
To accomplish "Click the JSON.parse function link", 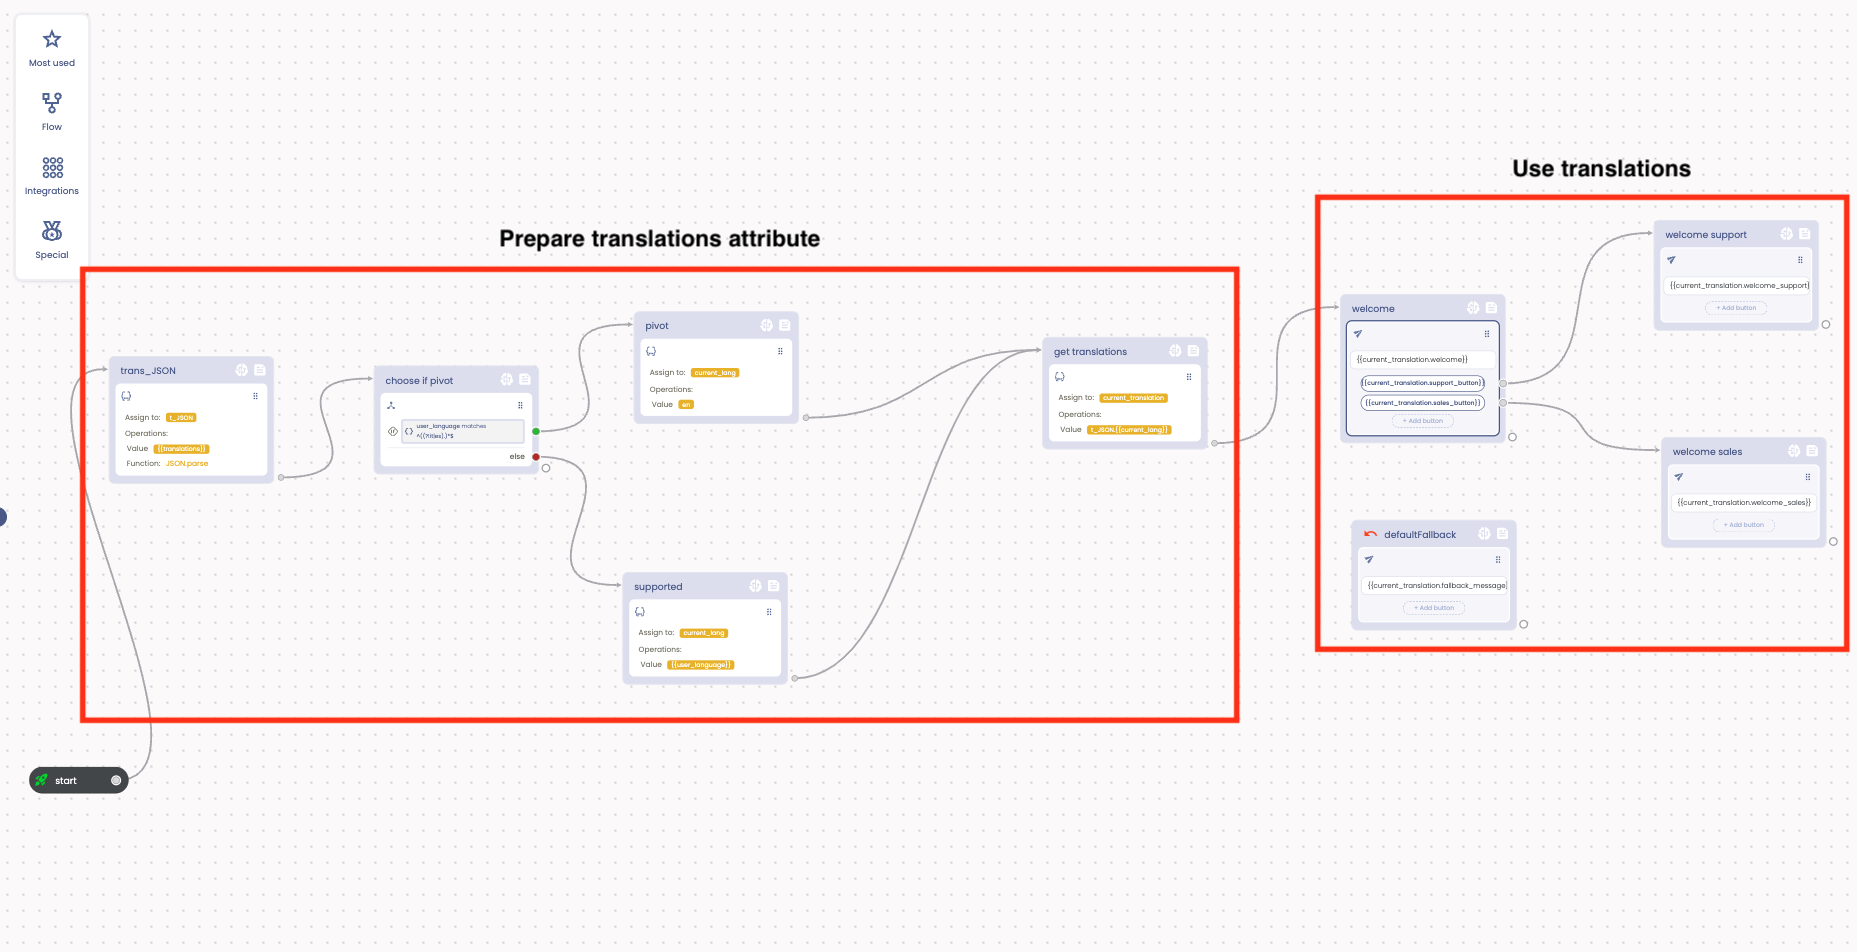I will [187, 464].
